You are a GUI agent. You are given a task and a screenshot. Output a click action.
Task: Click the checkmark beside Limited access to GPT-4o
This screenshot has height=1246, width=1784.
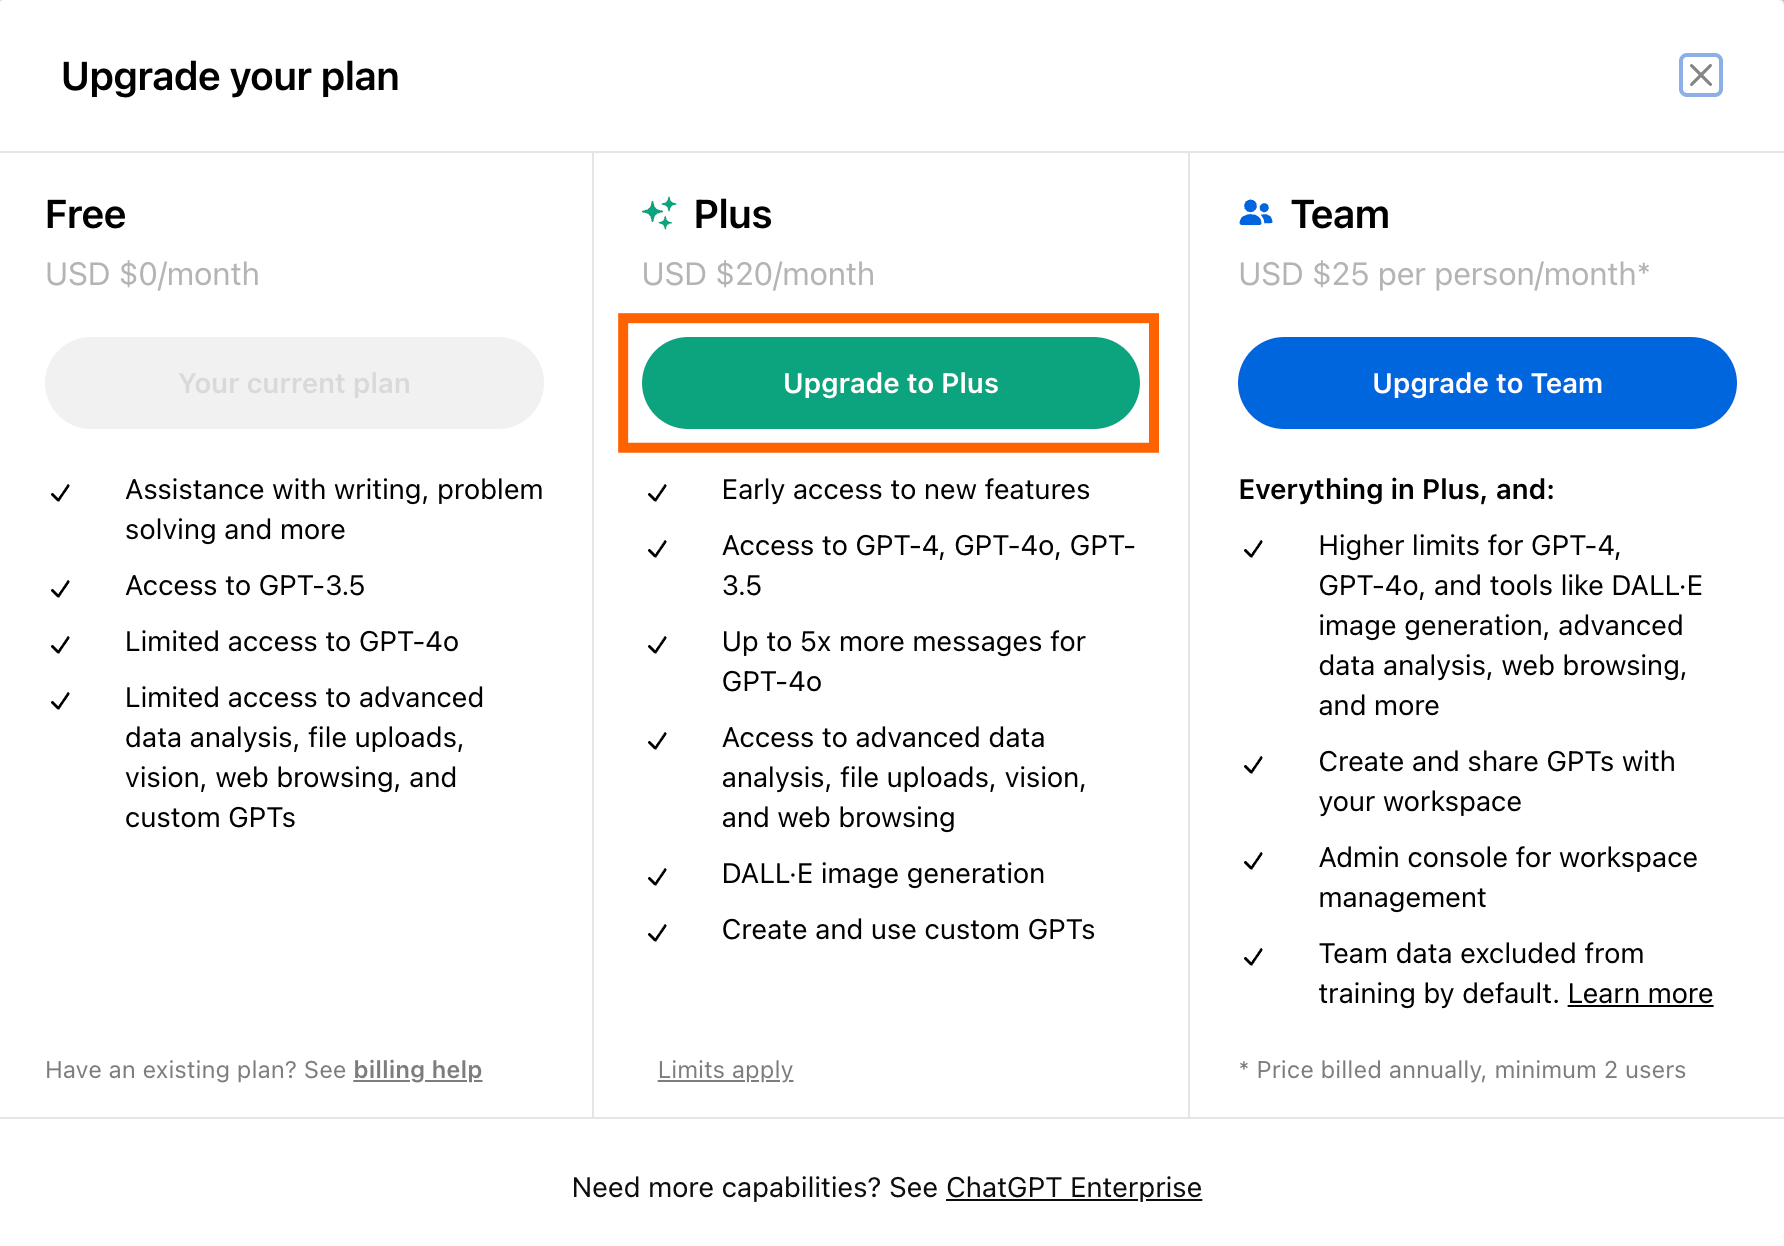60,644
